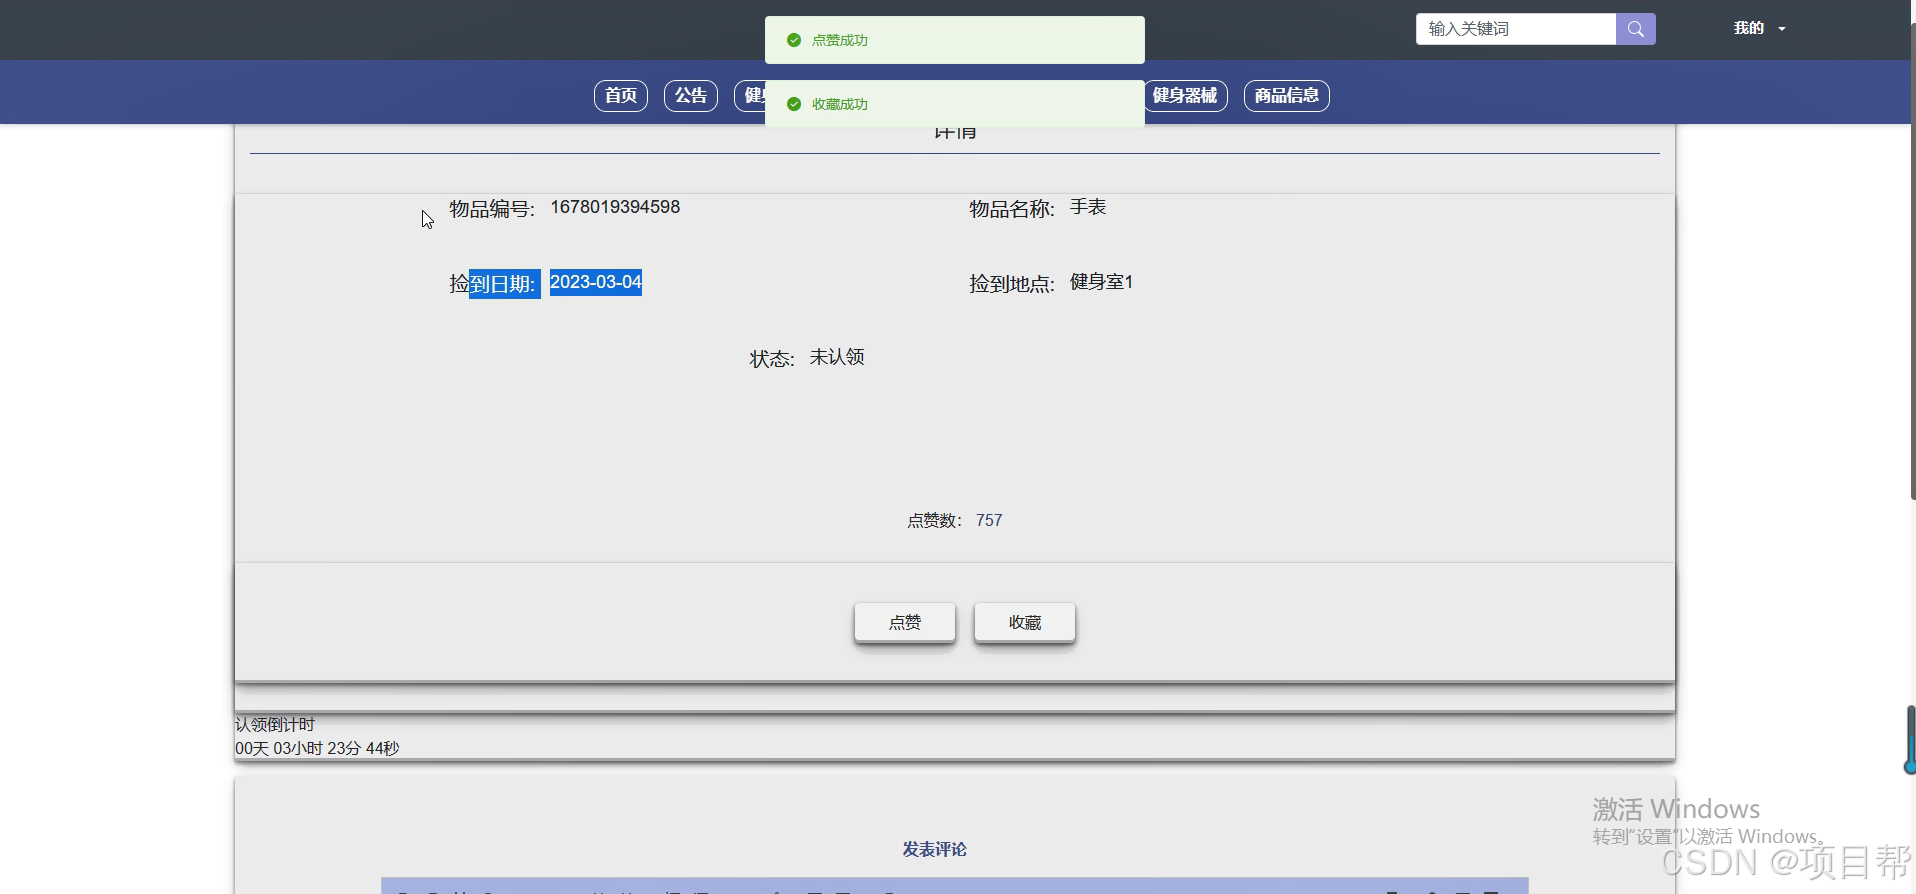This screenshot has width=1916, height=894.
Task: Click the highlighted date 2023-03-04
Action: (x=596, y=282)
